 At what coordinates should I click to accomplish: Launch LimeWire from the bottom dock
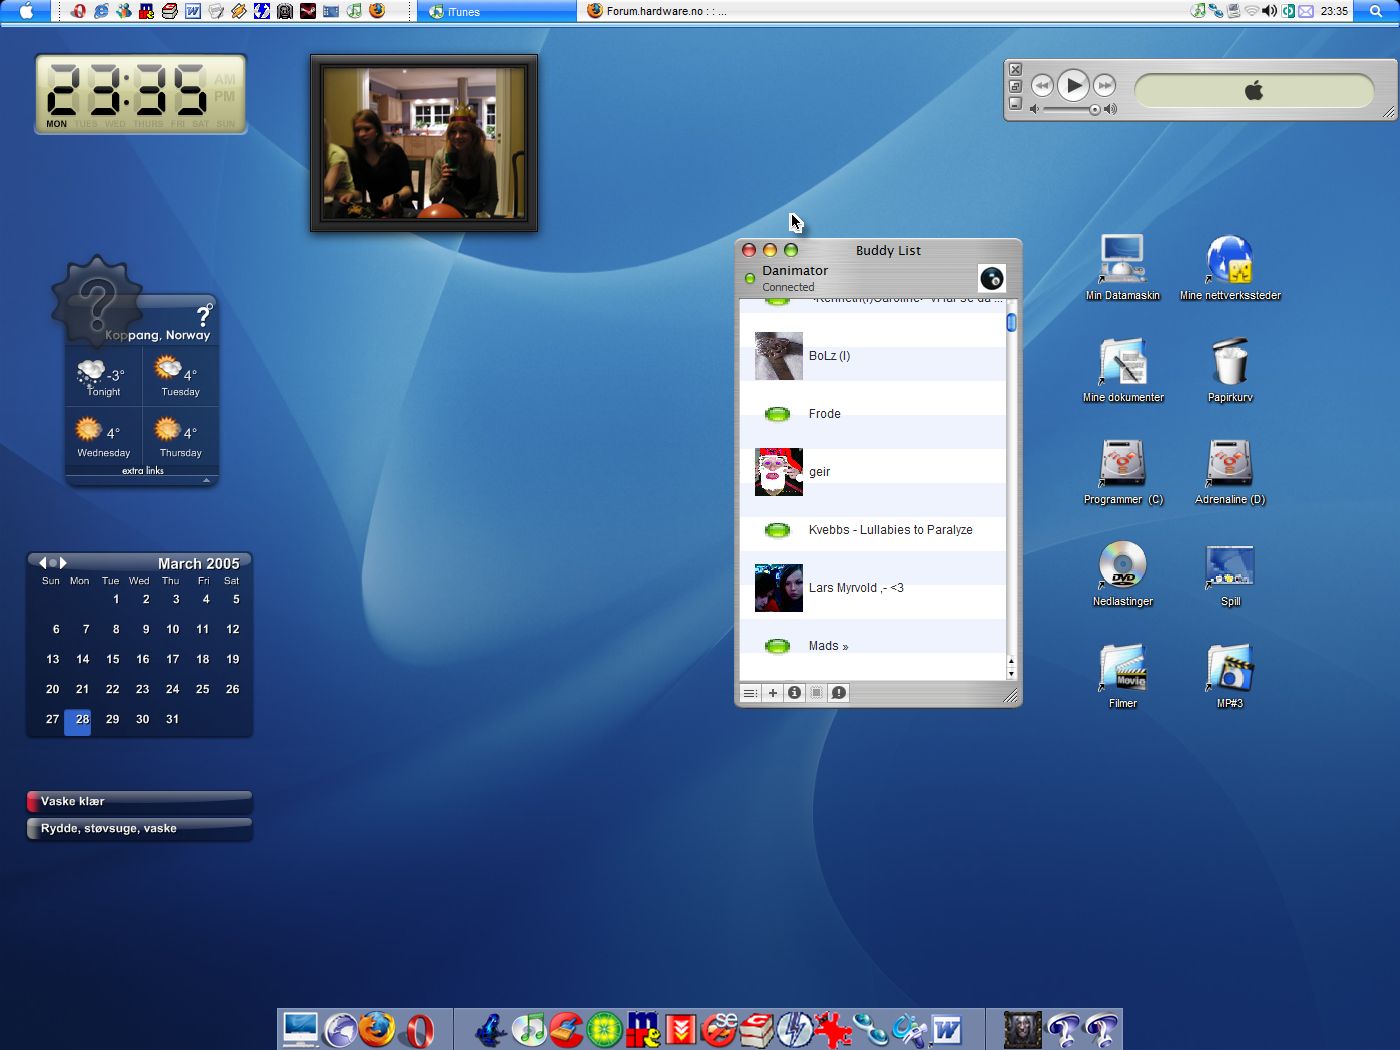[605, 1030]
